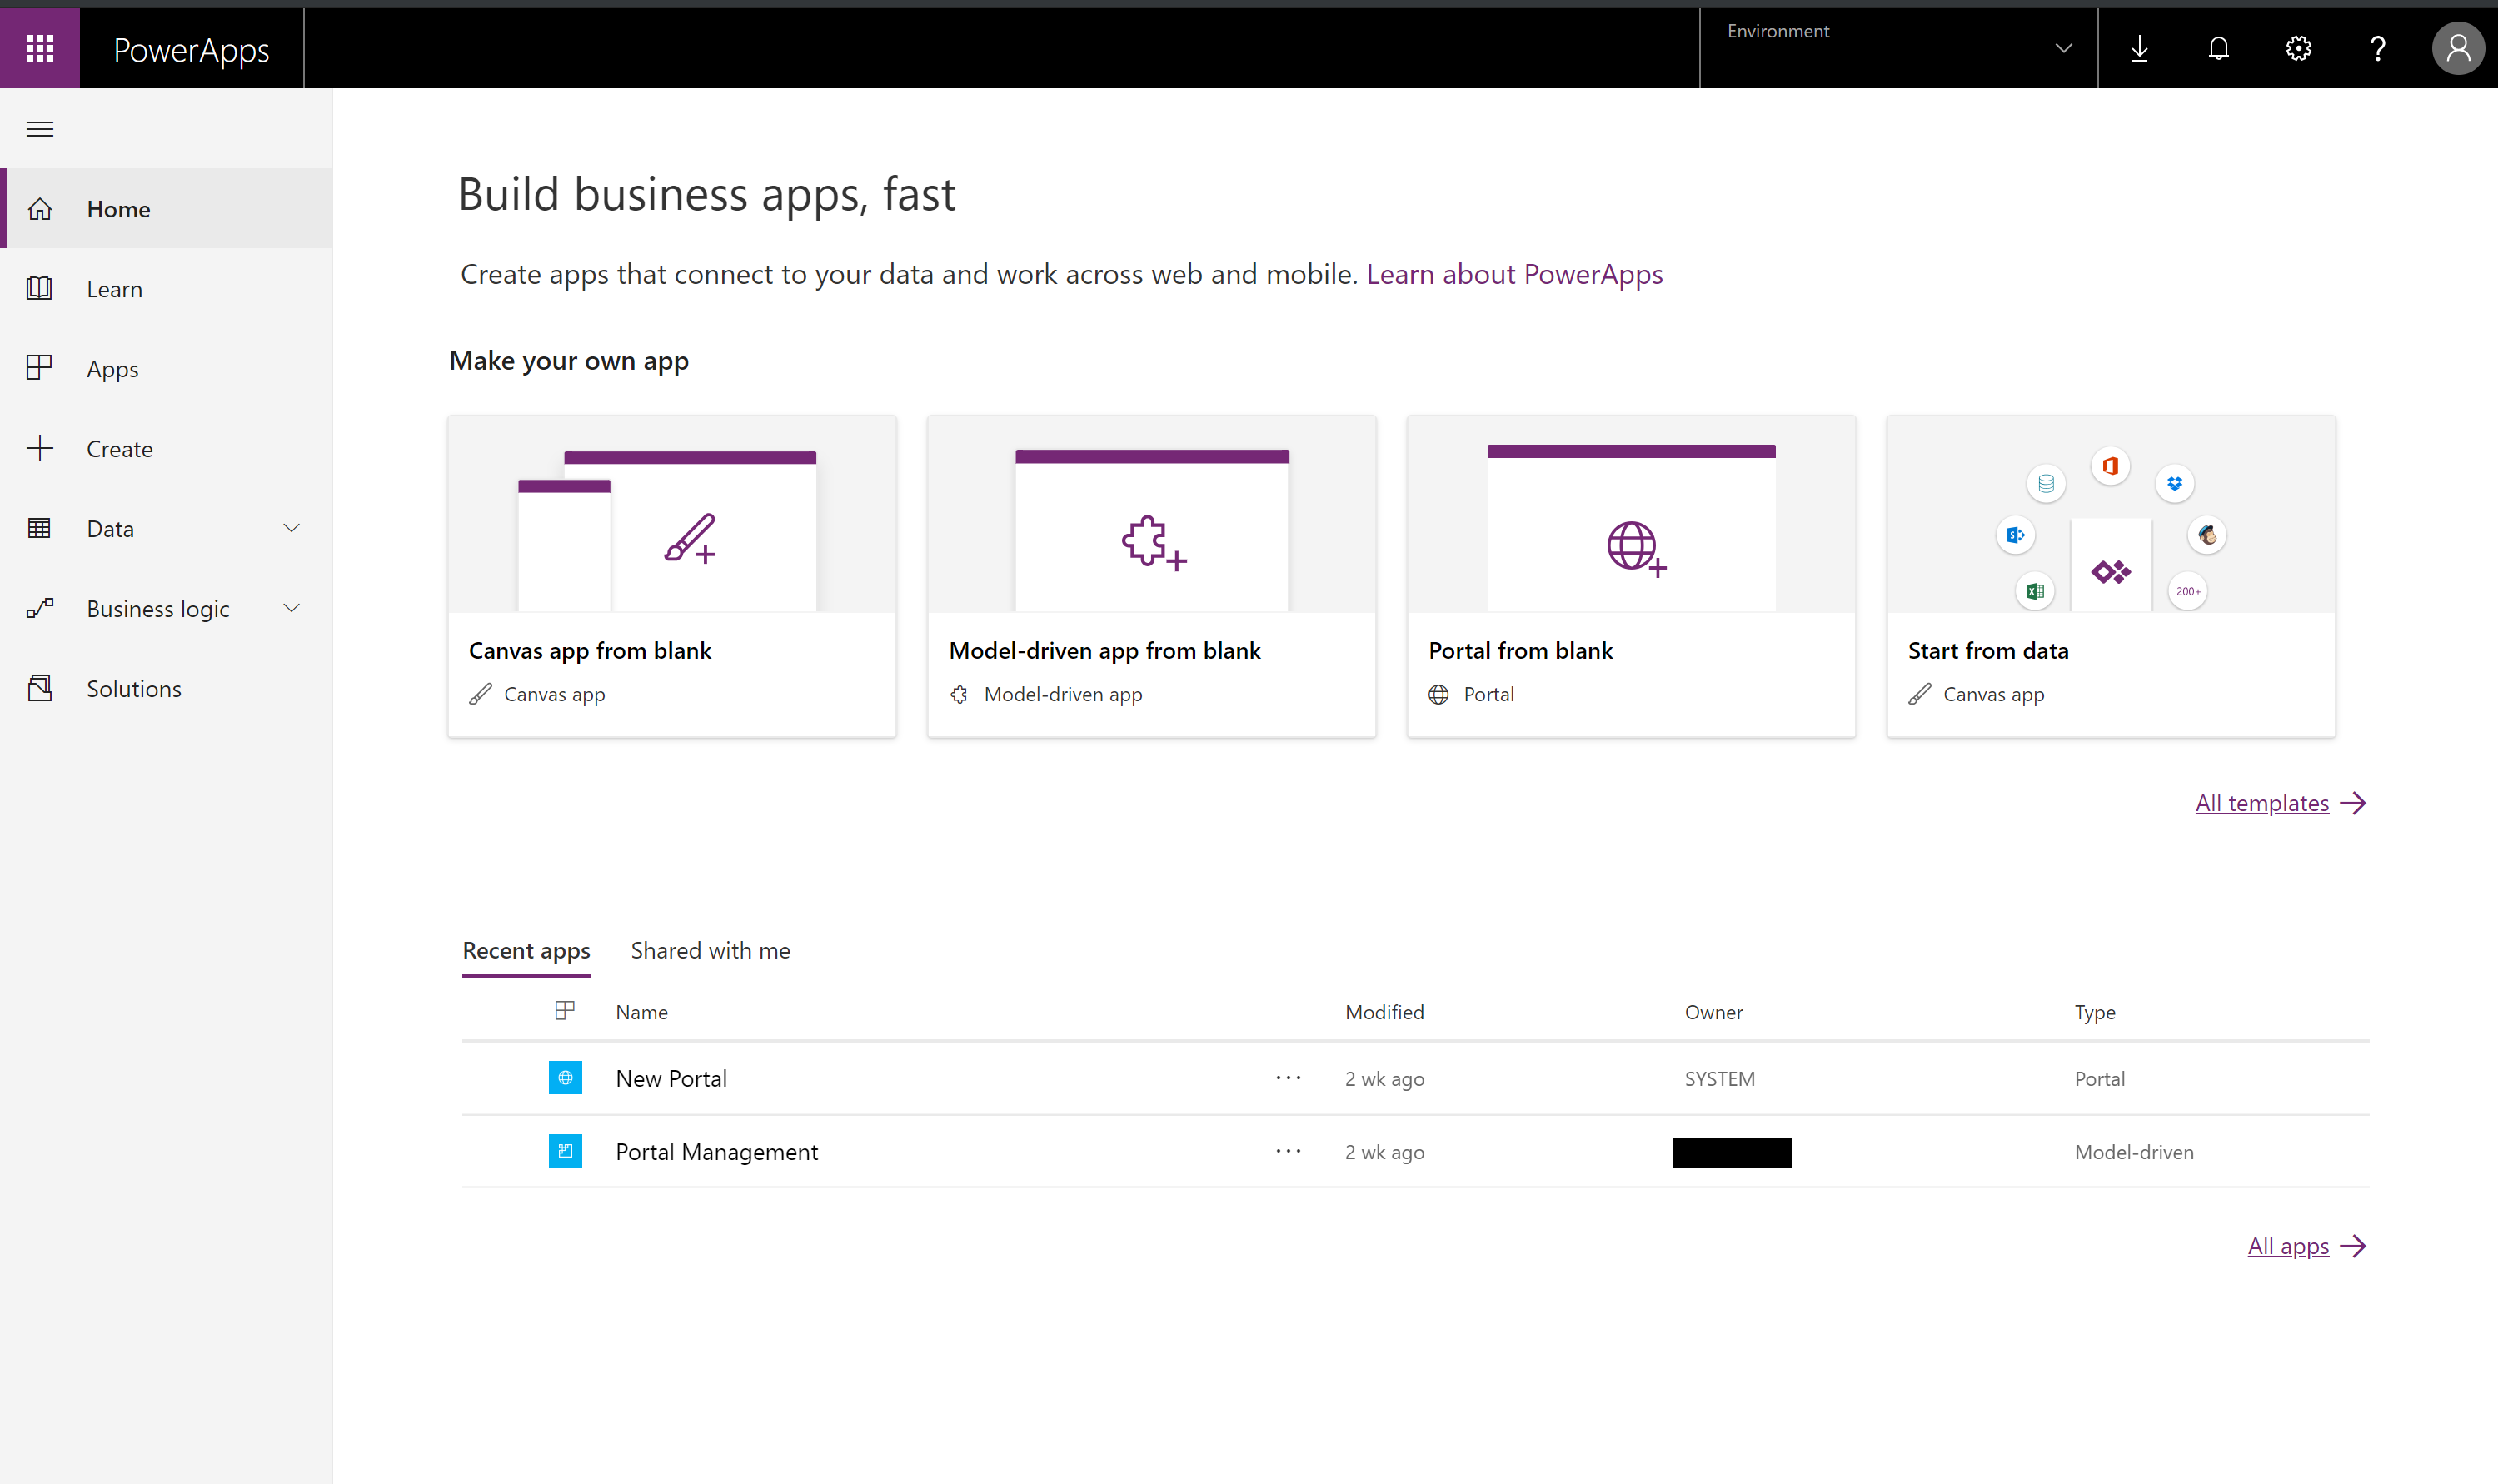Image resolution: width=2498 pixels, height=1484 pixels.
Task: Click the ellipsis menu for New Portal
Action: [1289, 1076]
